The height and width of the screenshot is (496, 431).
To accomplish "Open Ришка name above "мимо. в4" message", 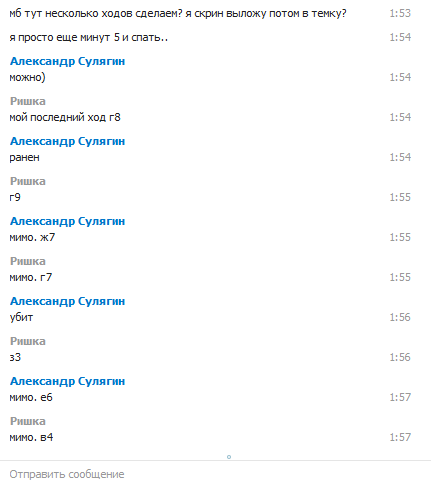I will (28, 421).
